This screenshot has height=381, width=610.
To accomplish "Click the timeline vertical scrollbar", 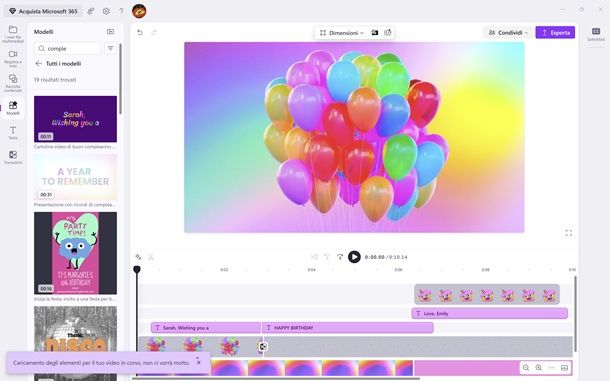I will (x=575, y=314).
